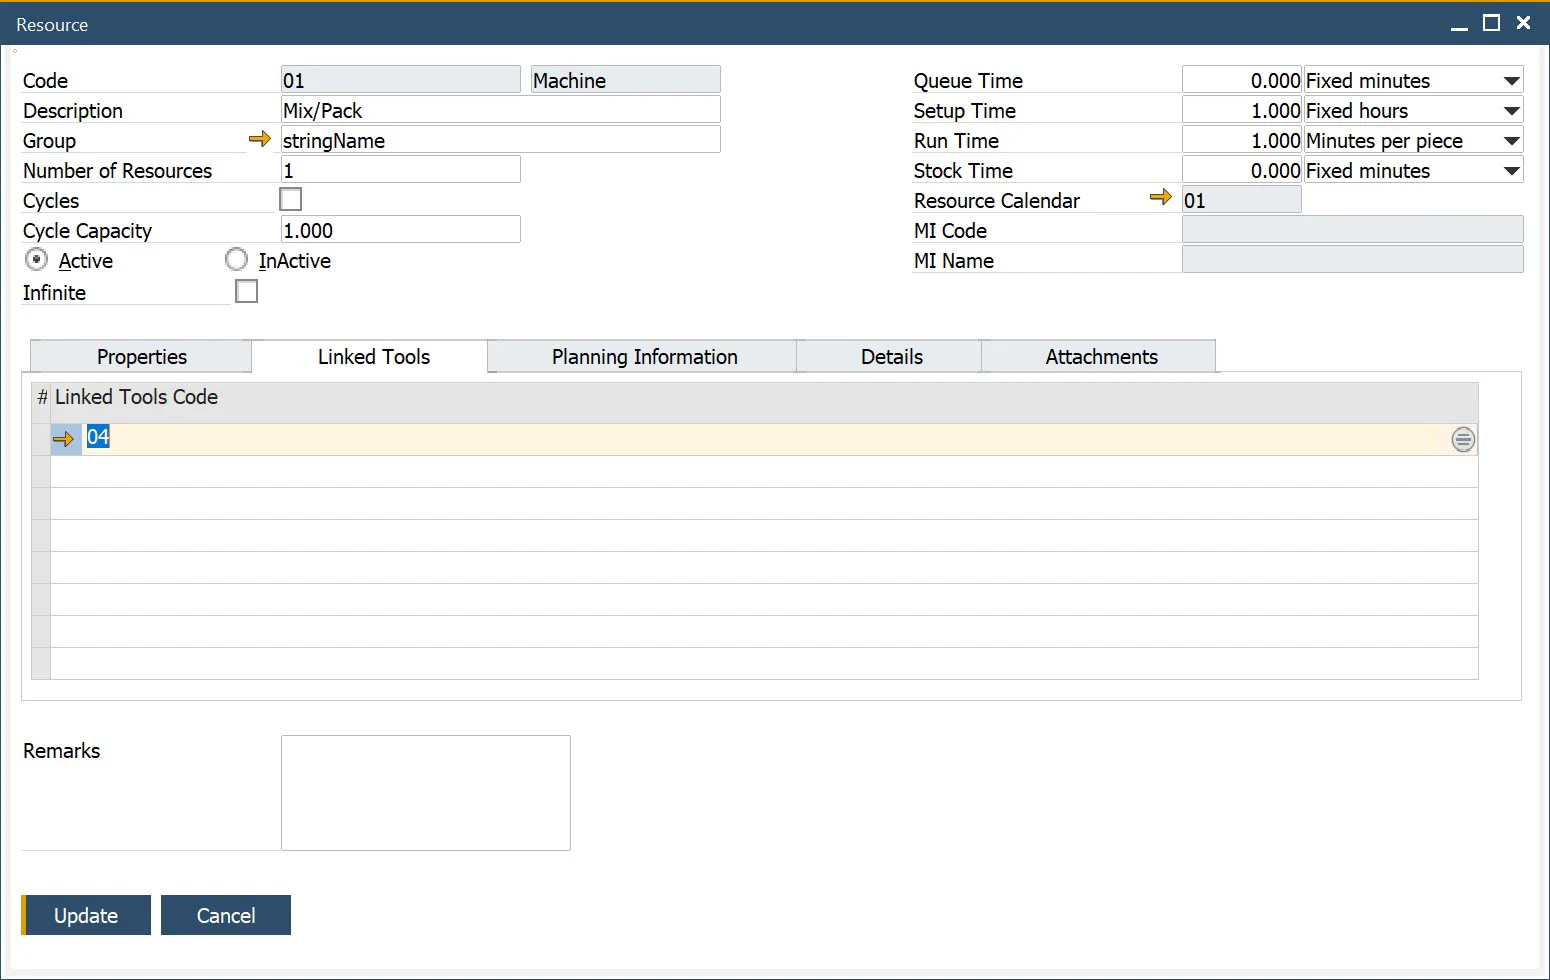Click the Group link arrow icon
The width and height of the screenshot is (1550, 980).
click(x=259, y=139)
